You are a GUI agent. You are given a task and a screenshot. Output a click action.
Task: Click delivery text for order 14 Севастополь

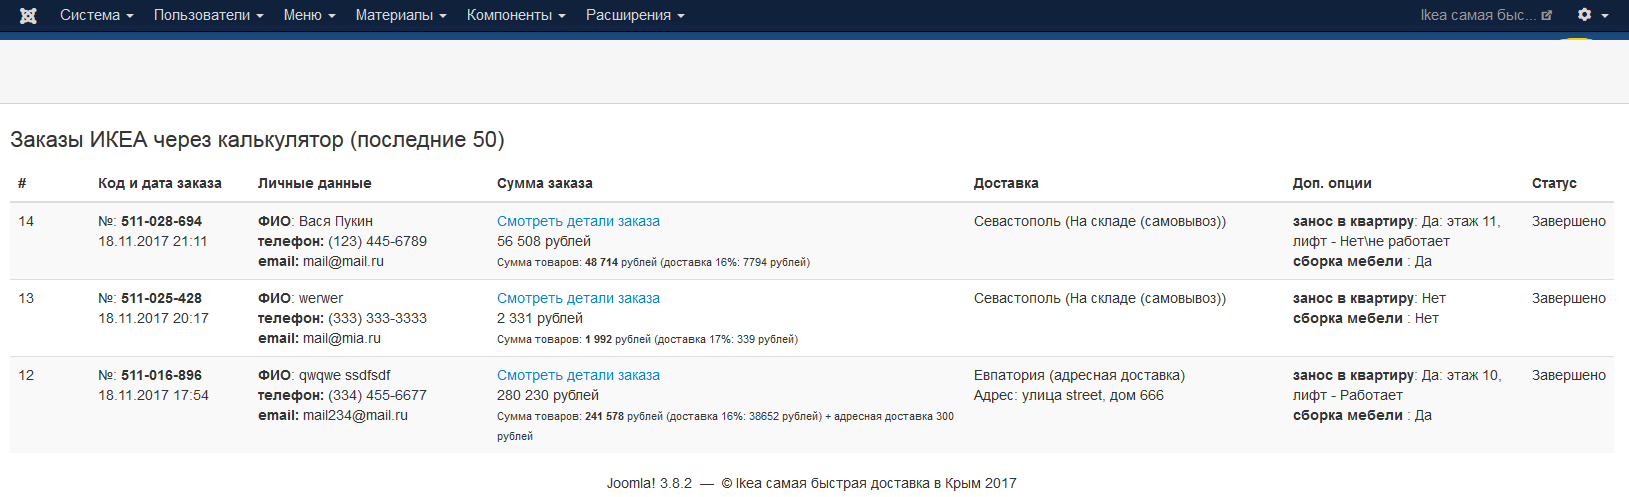(x=1100, y=221)
